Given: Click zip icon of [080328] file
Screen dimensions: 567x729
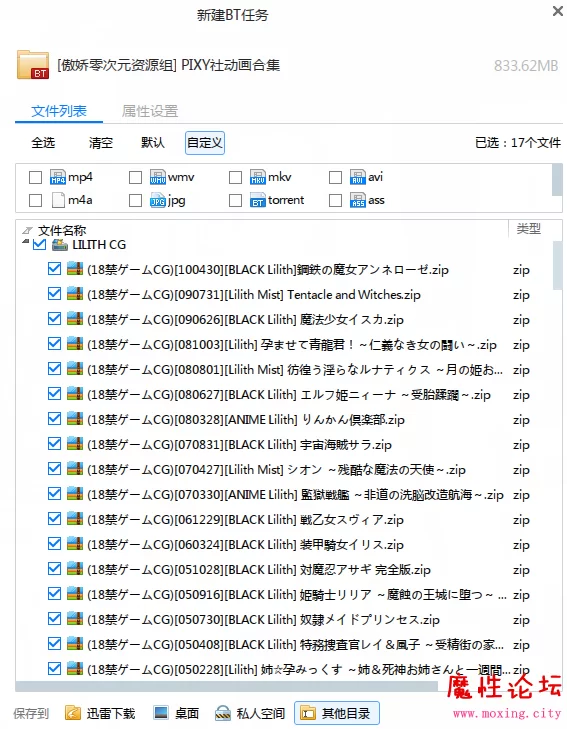Looking at the screenshot, I should pos(75,419).
